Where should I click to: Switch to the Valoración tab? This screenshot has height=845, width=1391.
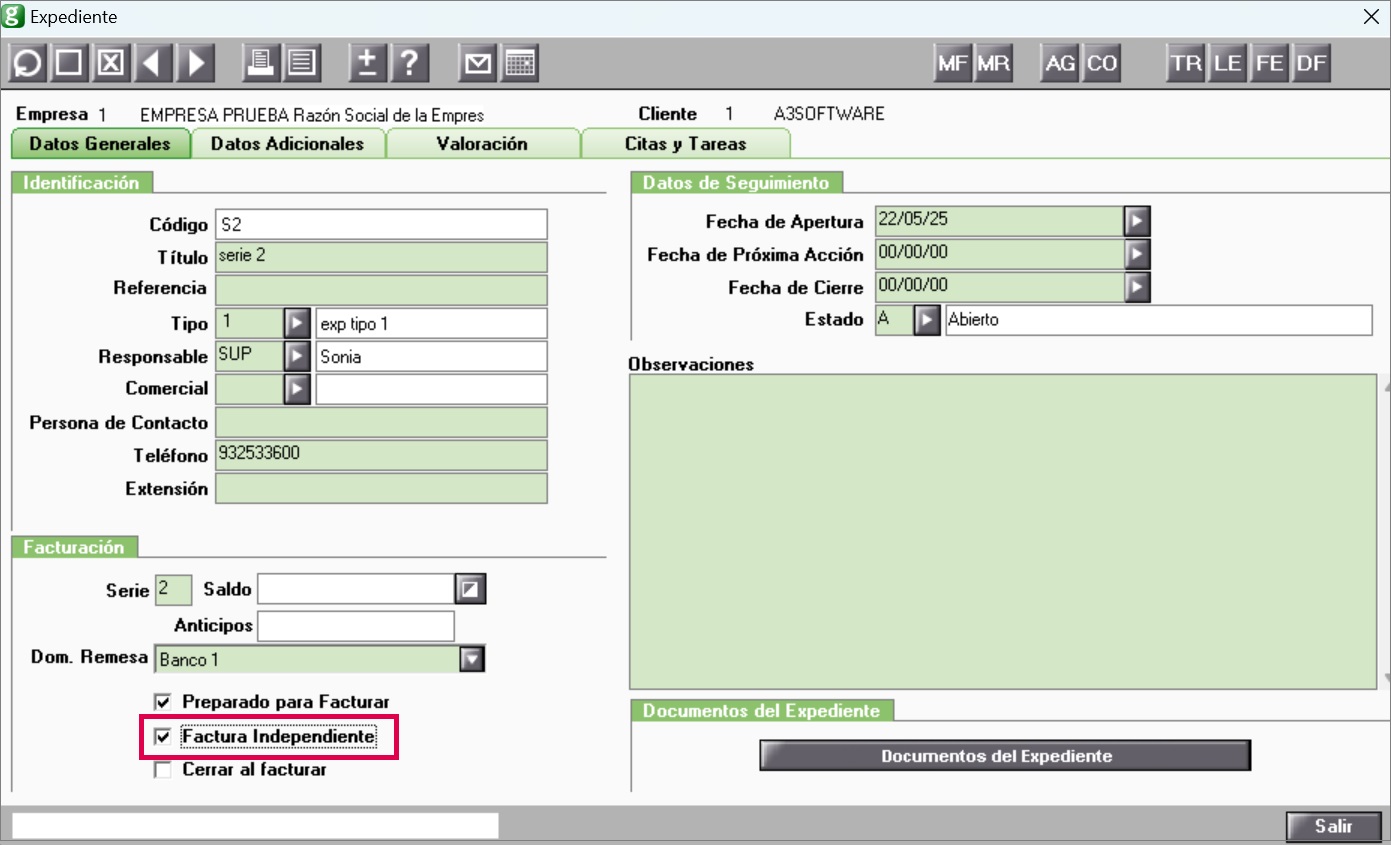(482, 144)
